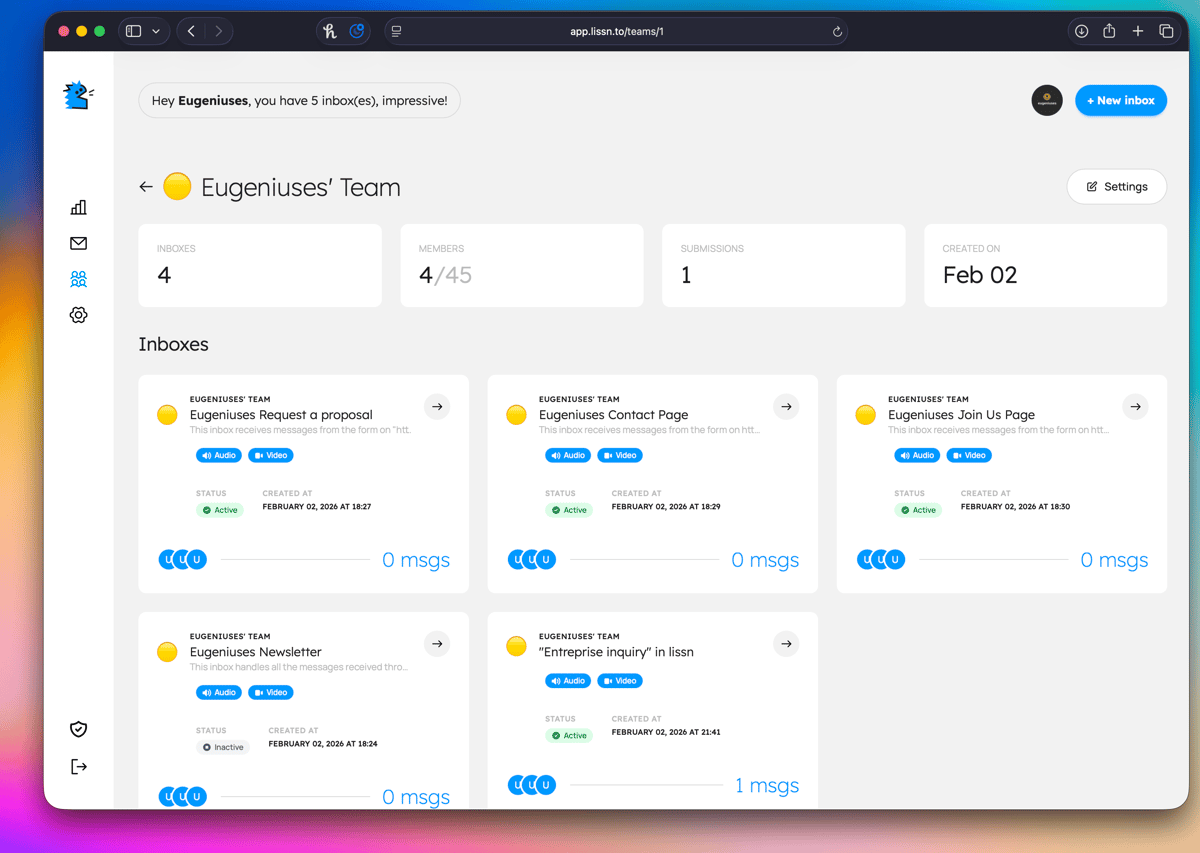Viewport: 1200px width, 853px height.
Task: Click the CREATED ON Feb 02 stat card
Action: pyautogui.click(x=1045, y=266)
